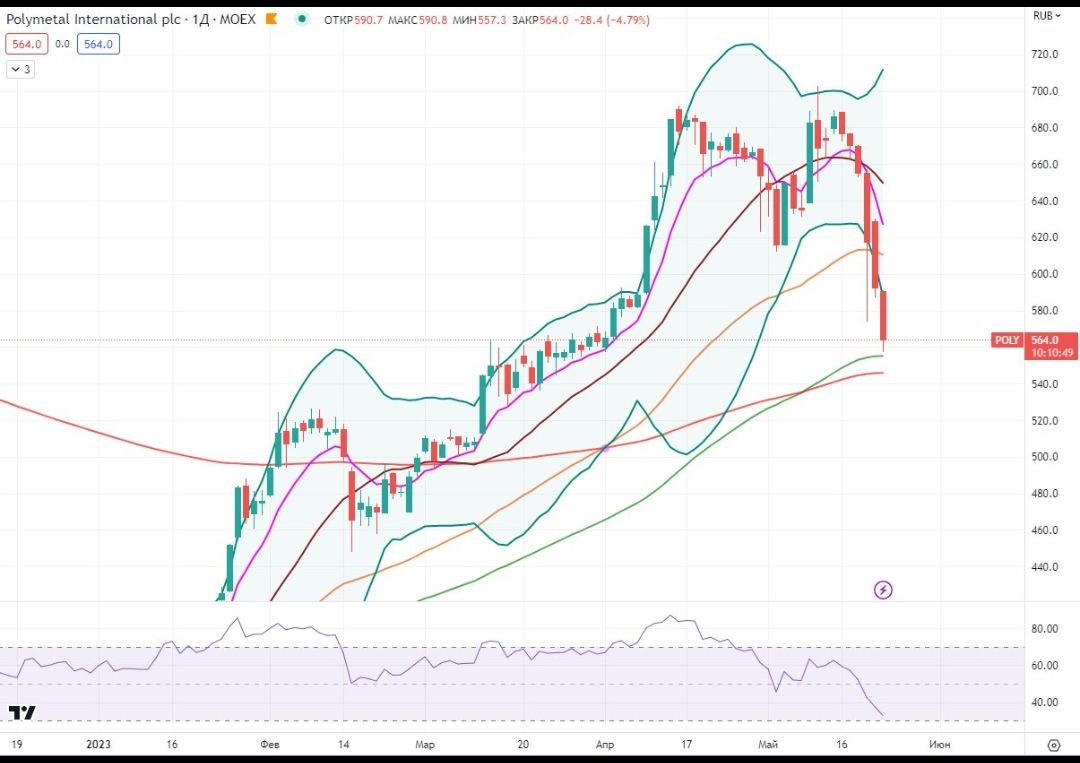Click the TradingView logo in the RSI pane
1080x763 pixels.
tap(22, 713)
